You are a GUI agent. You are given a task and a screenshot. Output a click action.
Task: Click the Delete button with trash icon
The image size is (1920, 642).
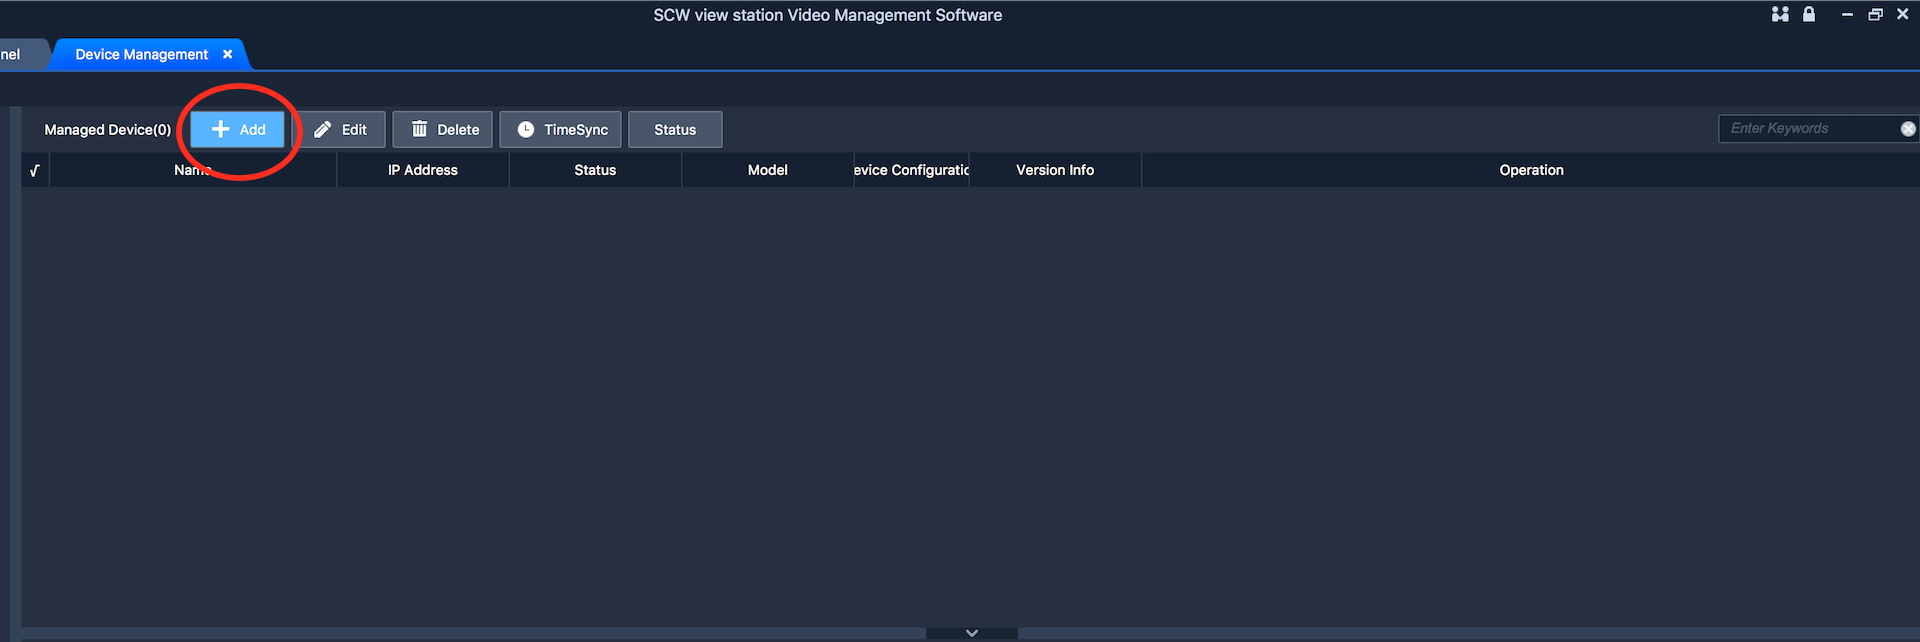pyautogui.click(x=443, y=129)
